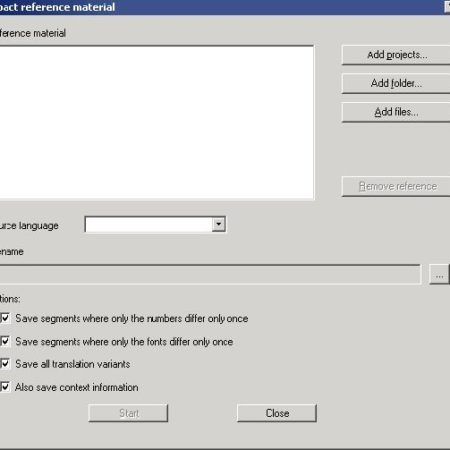Open the Add folder... dialog

(396, 83)
